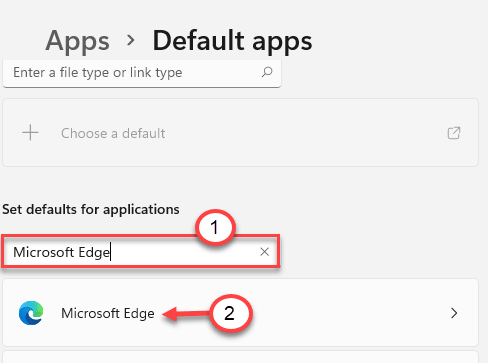Go back to the Apps breadcrumb
488x363 pixels.
78,41
